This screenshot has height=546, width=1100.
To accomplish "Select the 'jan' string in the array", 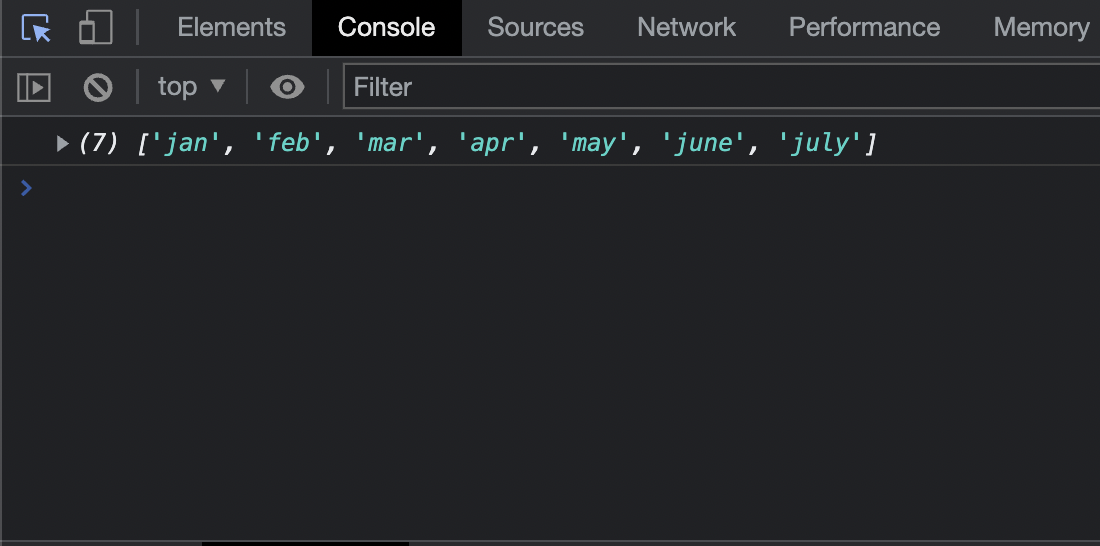I will tap(186, 143).
